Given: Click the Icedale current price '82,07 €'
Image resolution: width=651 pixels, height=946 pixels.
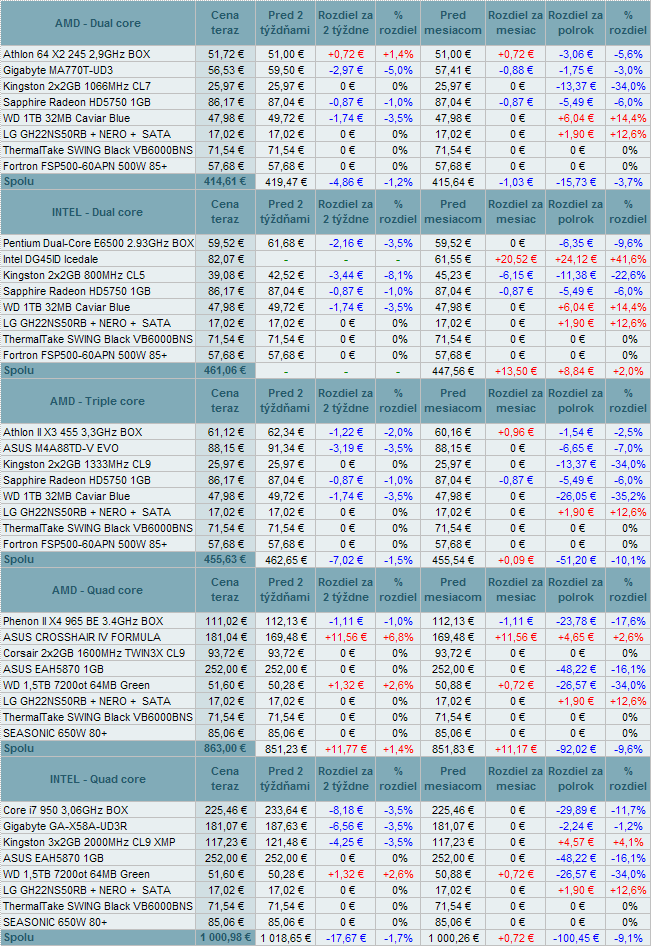Looking at the screenshot, I should pos(225,259).
